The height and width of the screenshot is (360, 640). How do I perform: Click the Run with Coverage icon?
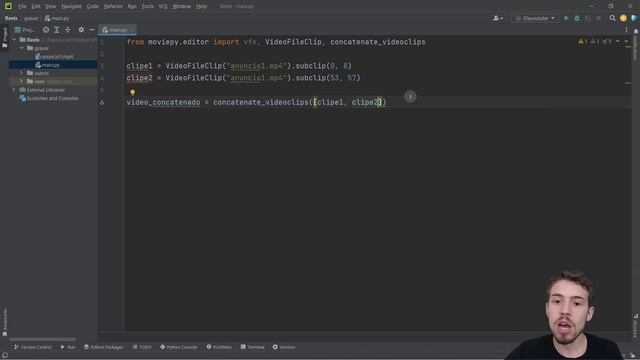(588, 18)
